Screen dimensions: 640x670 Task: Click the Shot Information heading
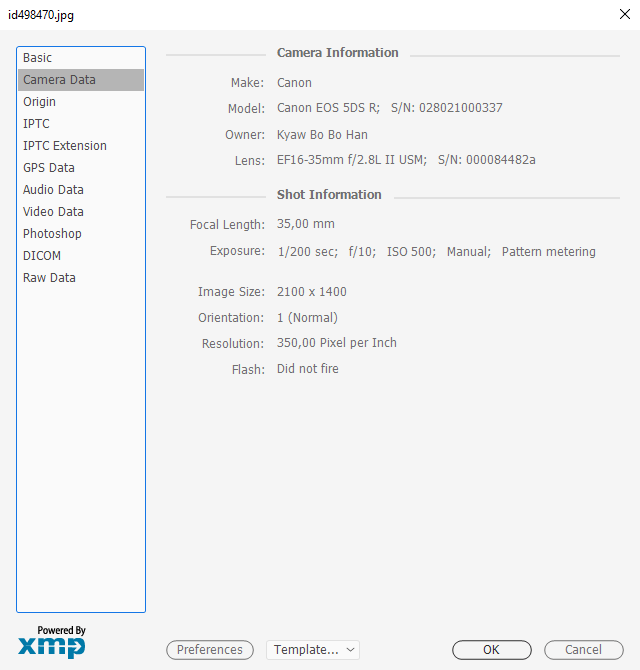click(x=329, y=195)
